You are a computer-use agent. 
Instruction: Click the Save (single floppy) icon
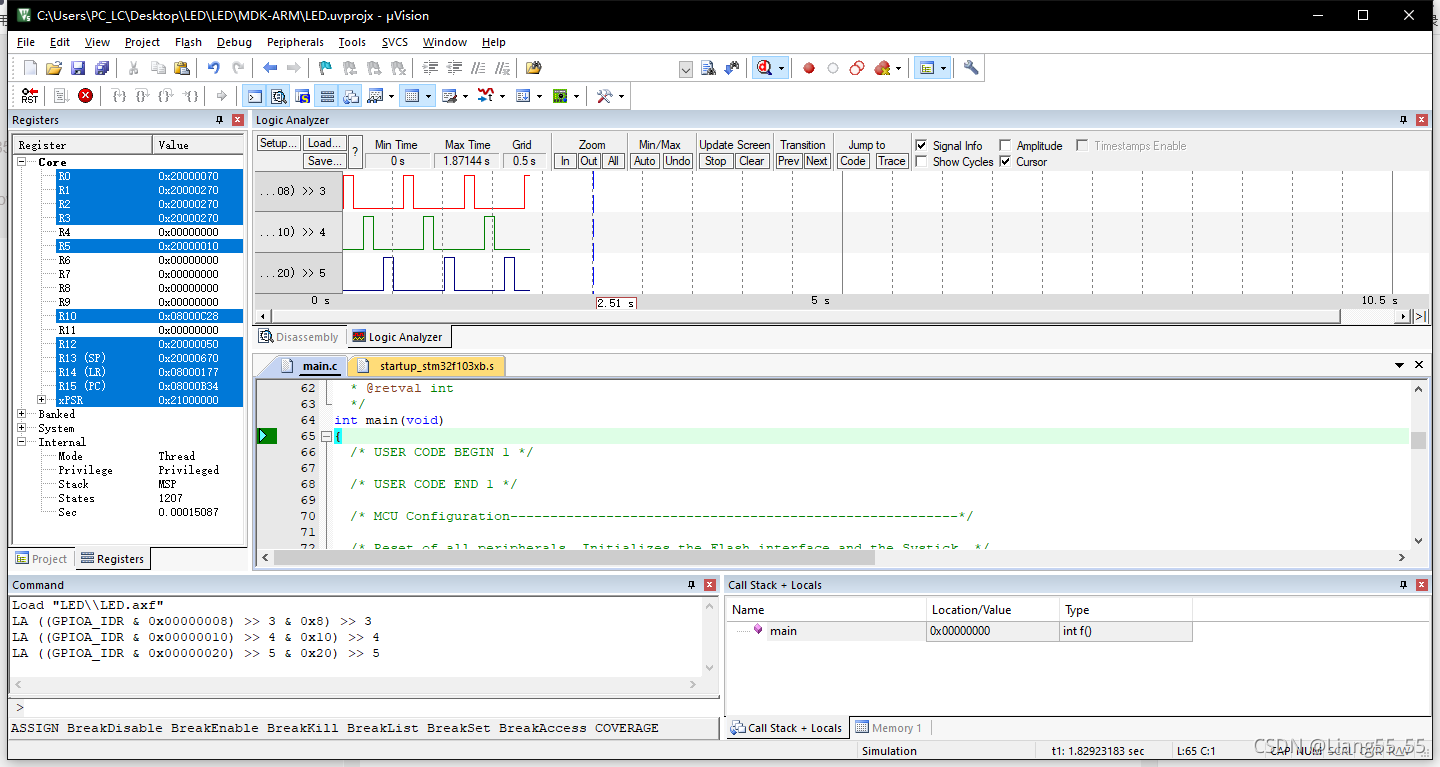[78, 68]
